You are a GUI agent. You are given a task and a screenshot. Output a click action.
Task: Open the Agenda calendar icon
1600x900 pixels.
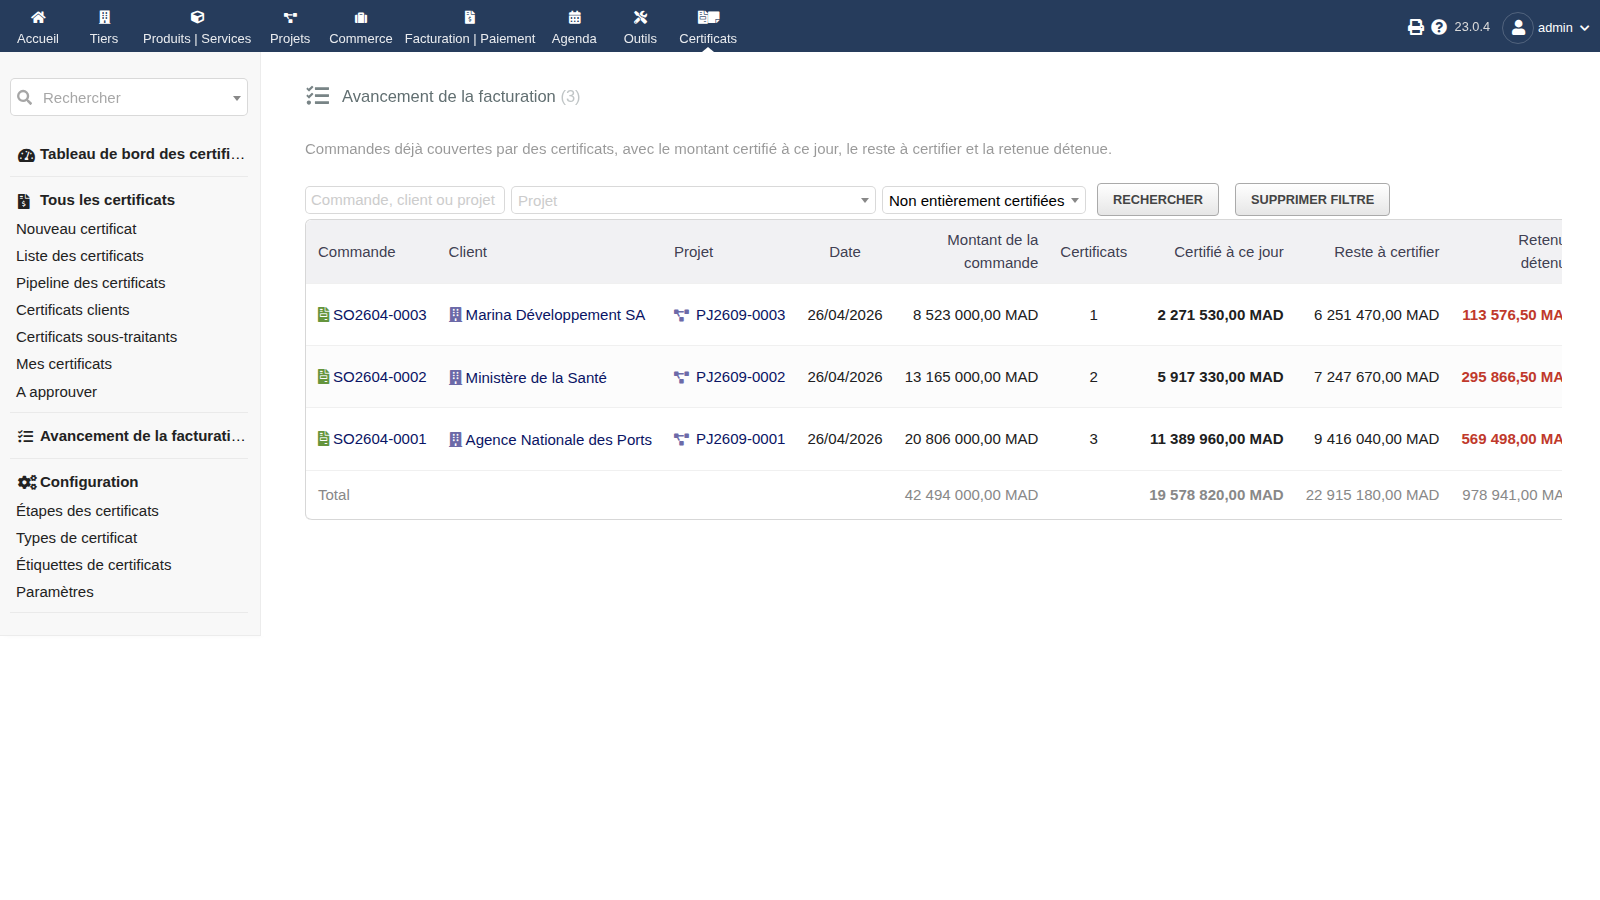574,17
